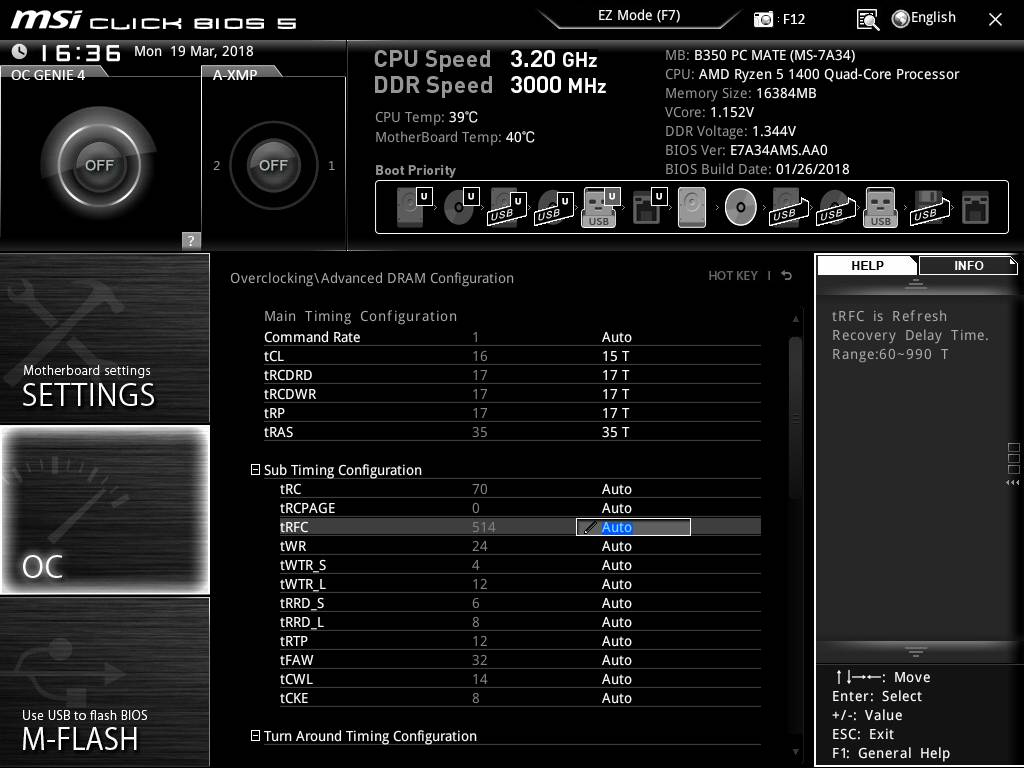The image size is (1024, 768).
Task: Select the UEFI USB hard disk boot device
Action: [507, 207]
